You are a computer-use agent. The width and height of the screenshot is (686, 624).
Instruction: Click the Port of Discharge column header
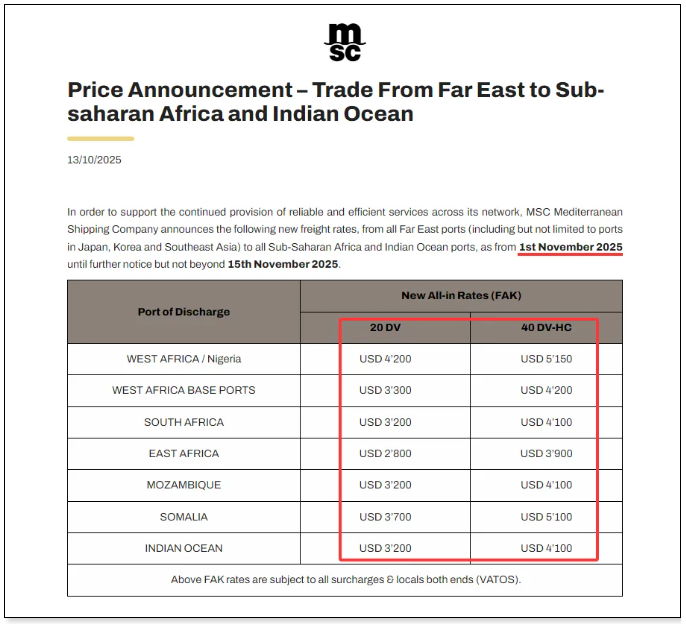click(184, 312)
